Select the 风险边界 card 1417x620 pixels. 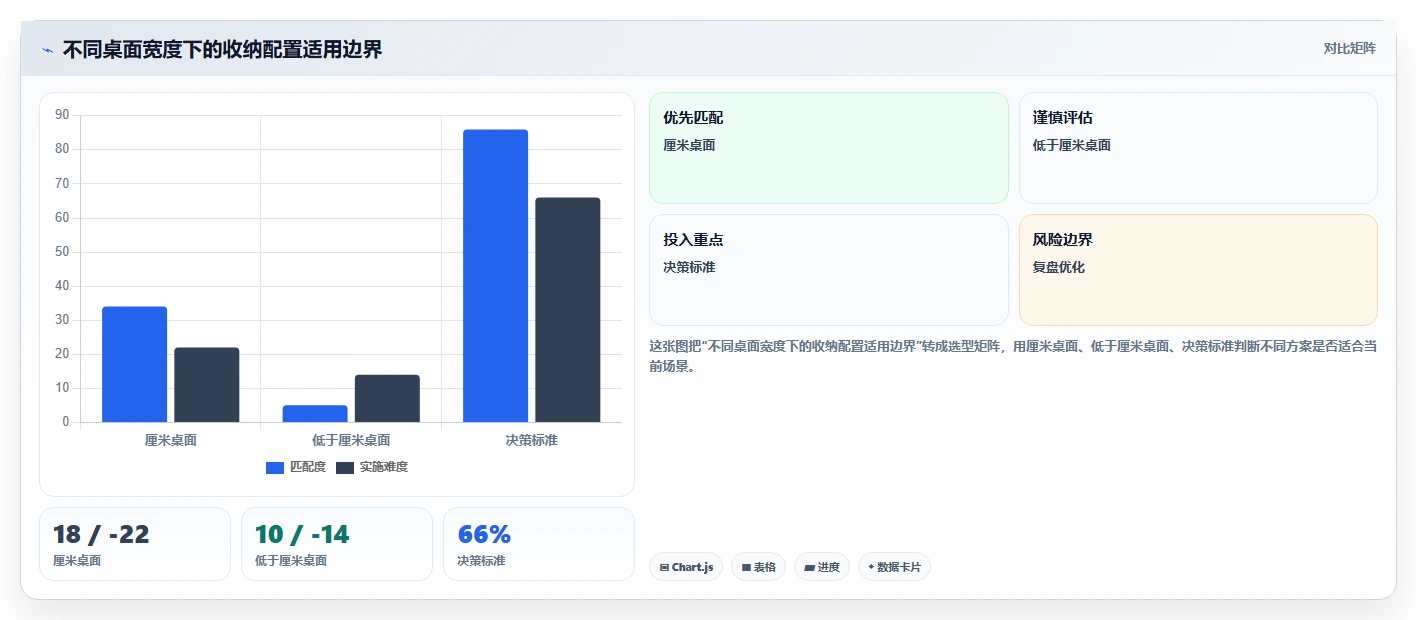pyautogui.click(x=1198, y=270)
